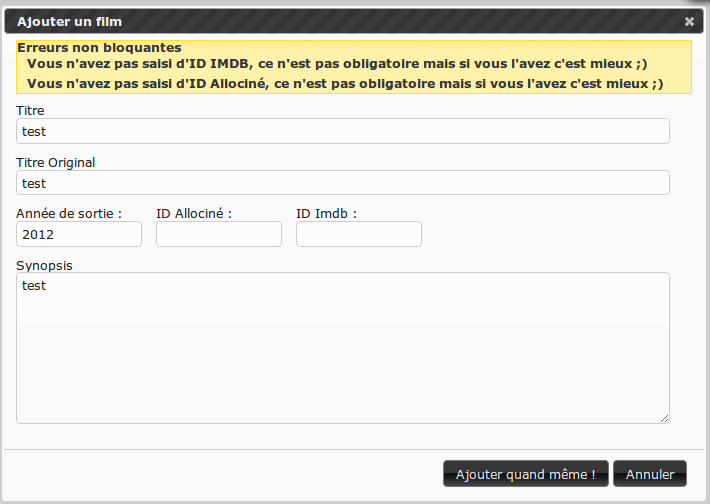Grab the Synopsis textarea resize handle
The image size is (710, 504).
pos(664,417)
